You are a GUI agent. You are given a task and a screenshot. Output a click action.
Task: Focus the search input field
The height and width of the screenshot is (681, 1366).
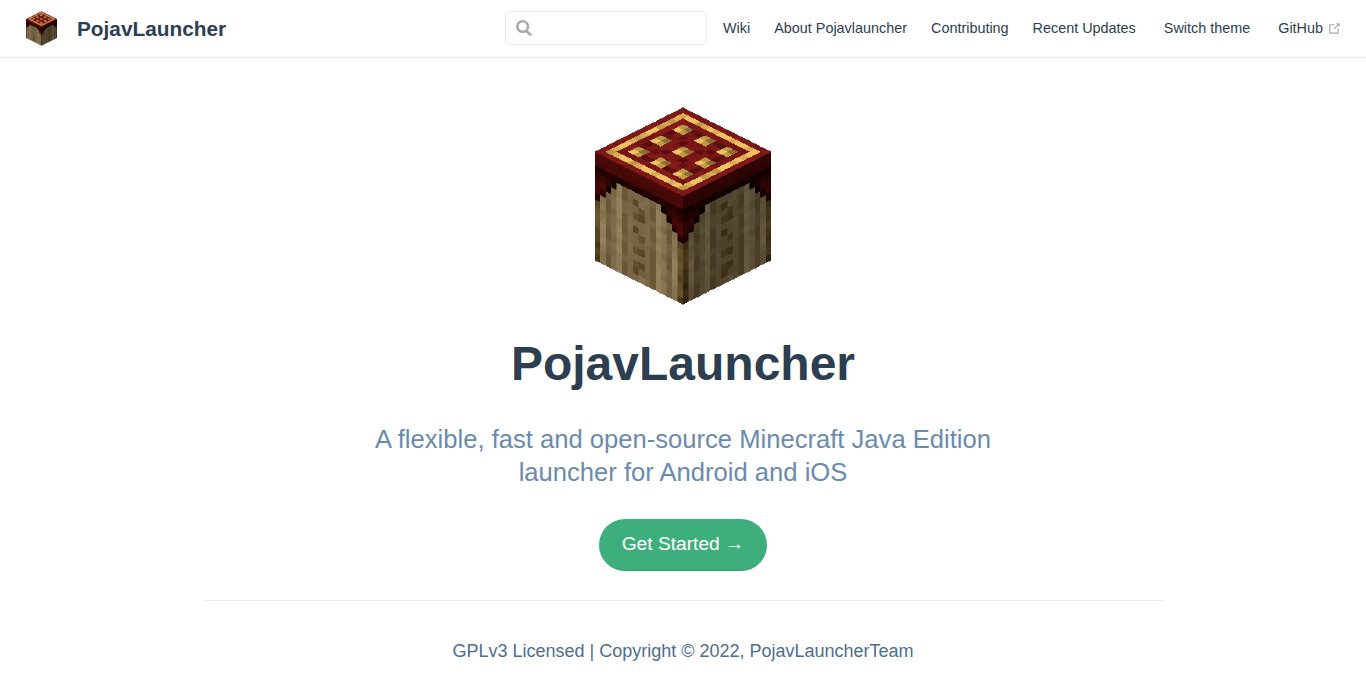tap(606, 28)
